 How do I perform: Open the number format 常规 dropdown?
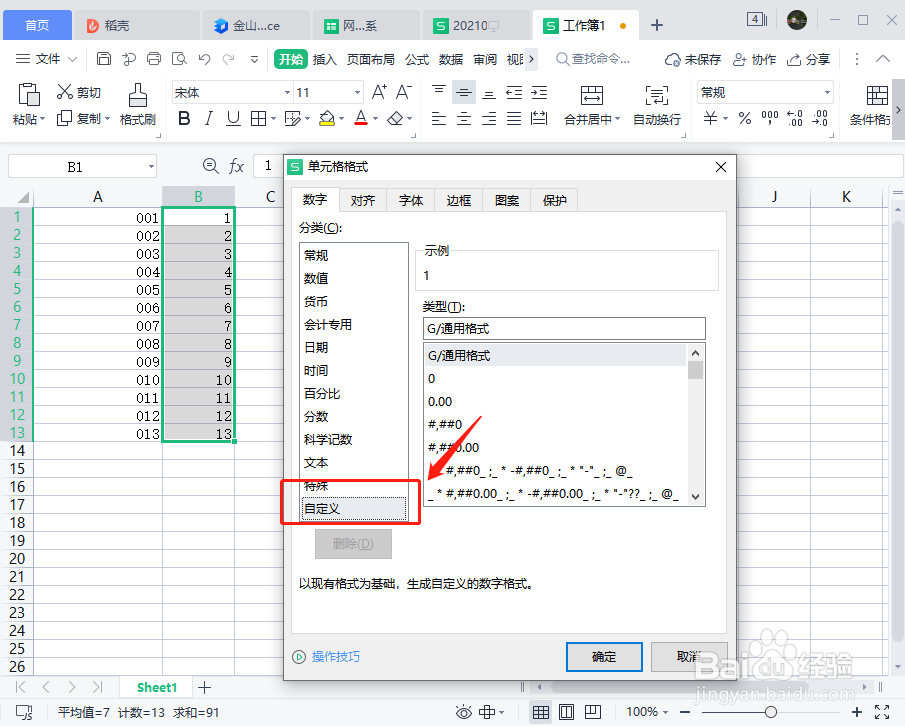pyautogui.click(x=827, y=92)
